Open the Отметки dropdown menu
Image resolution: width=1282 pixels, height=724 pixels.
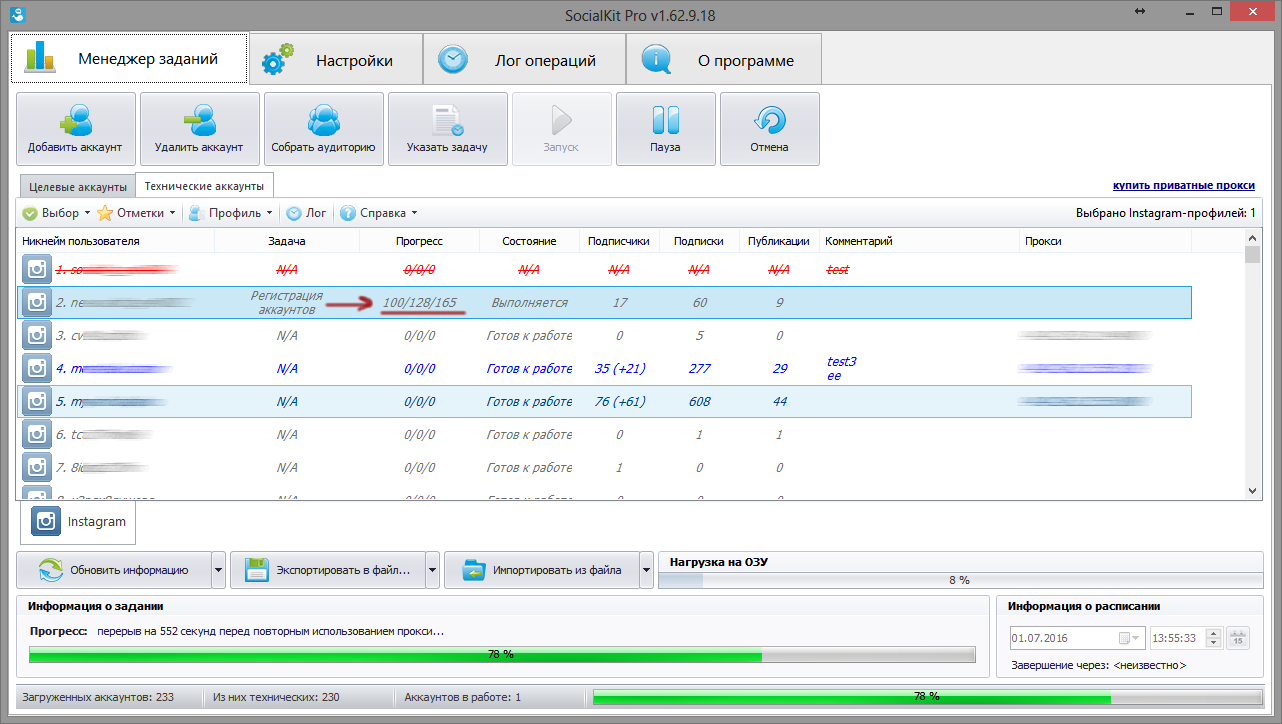[136, 213]
